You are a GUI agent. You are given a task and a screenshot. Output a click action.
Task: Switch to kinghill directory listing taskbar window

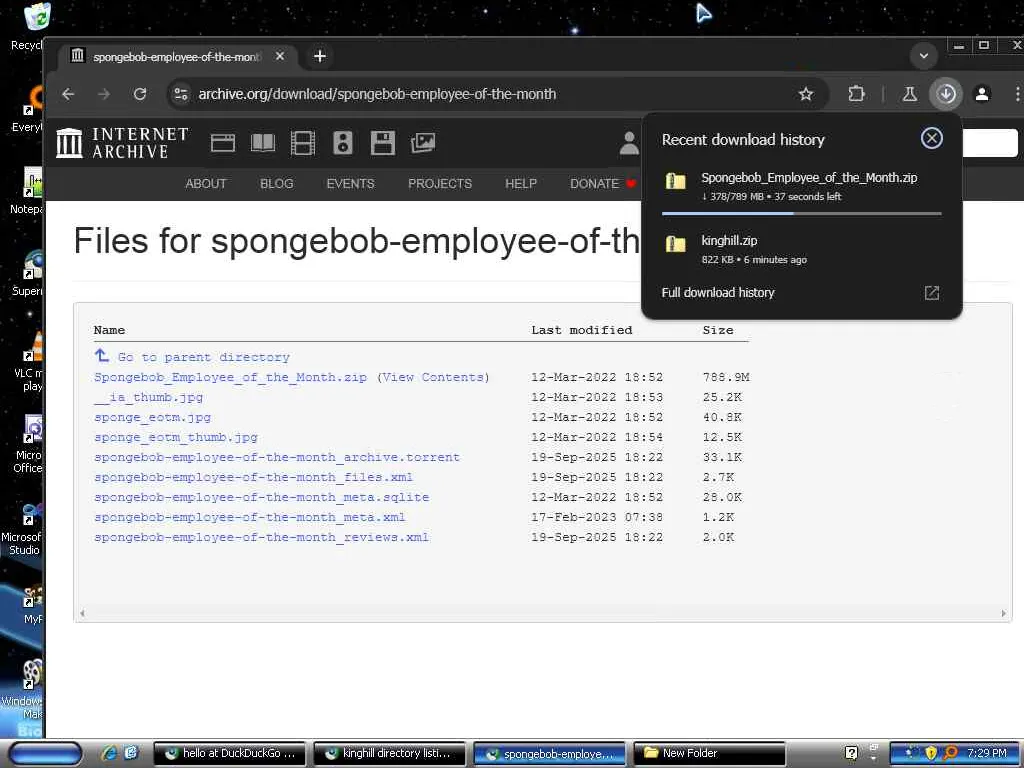(390, 754)
